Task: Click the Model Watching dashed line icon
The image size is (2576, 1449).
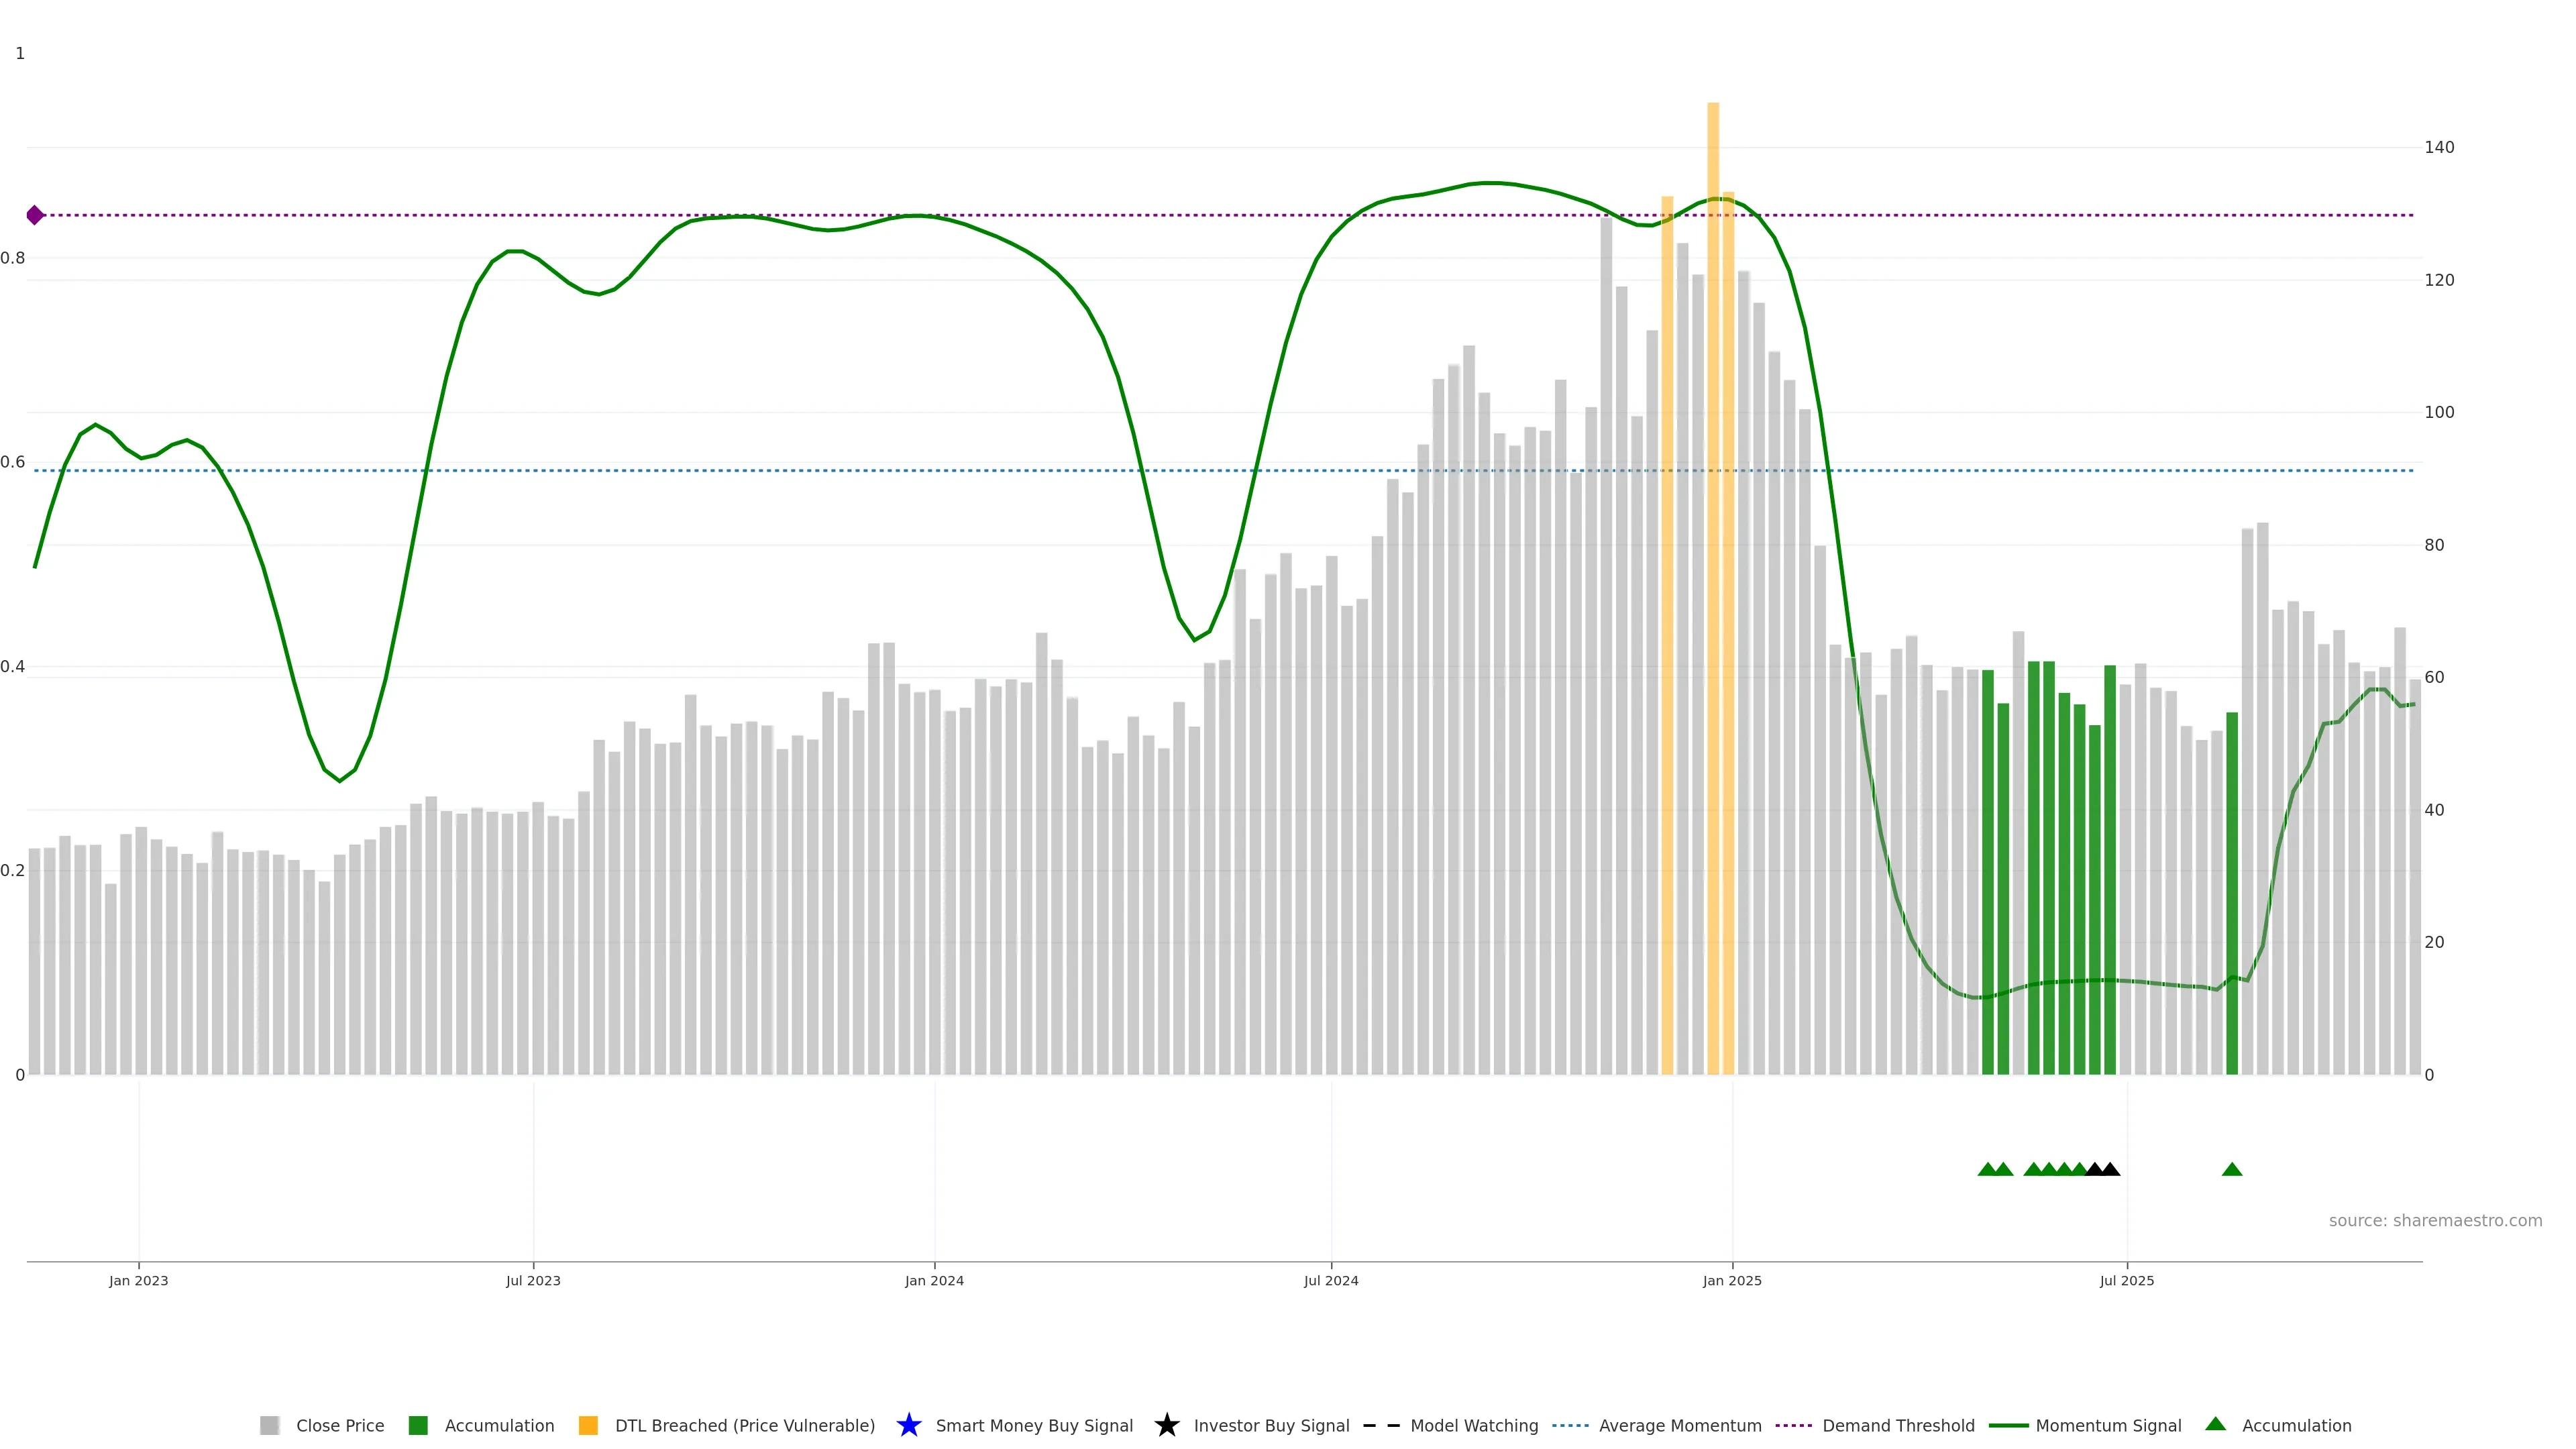Action: point(1381,1425)
